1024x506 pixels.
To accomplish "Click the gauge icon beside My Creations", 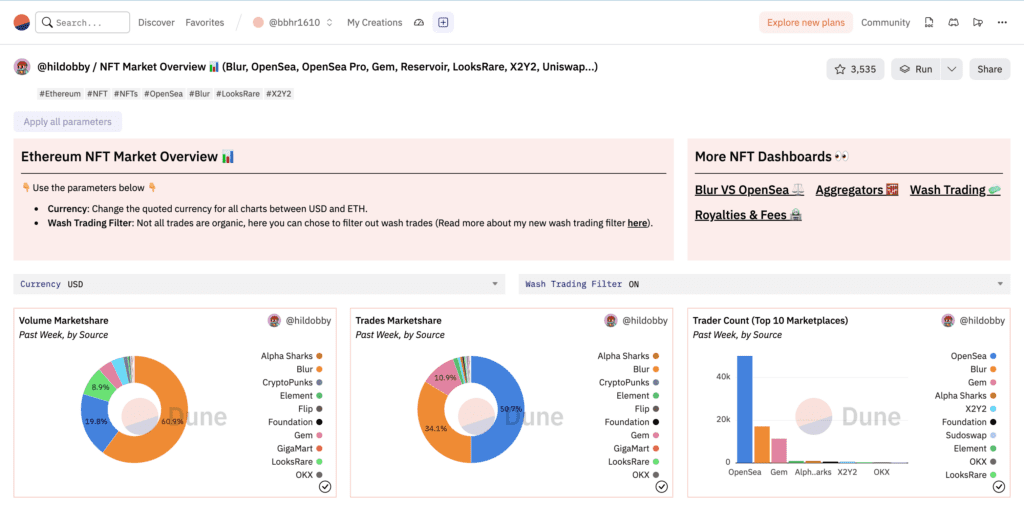I will [419, 22].
